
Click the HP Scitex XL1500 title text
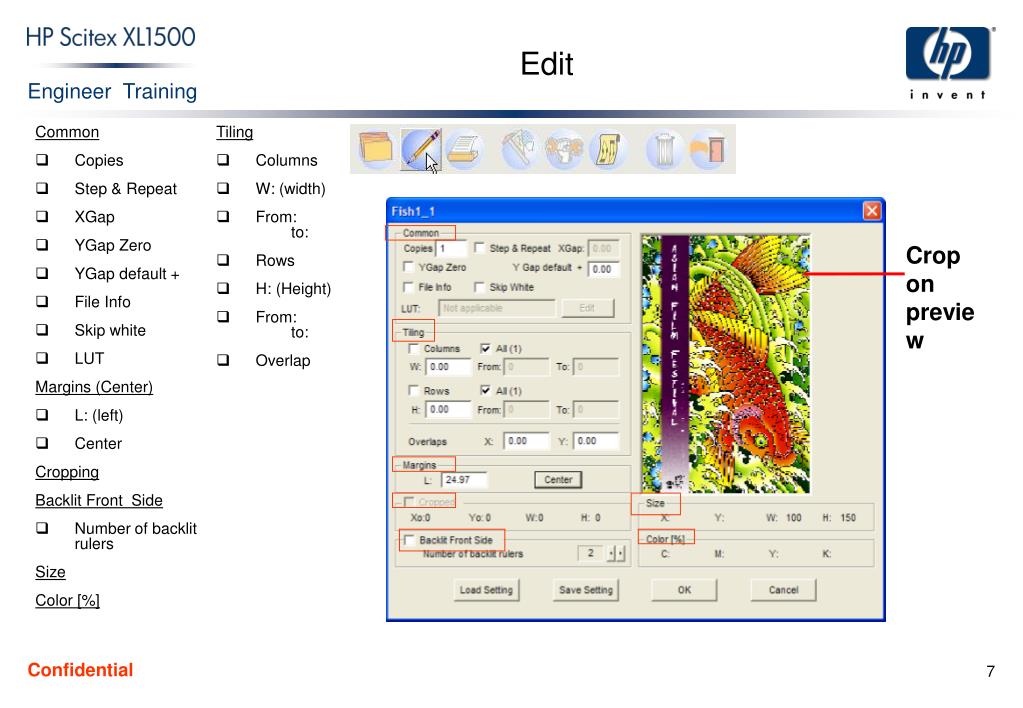pyautogui.click(x=110, y=37)
